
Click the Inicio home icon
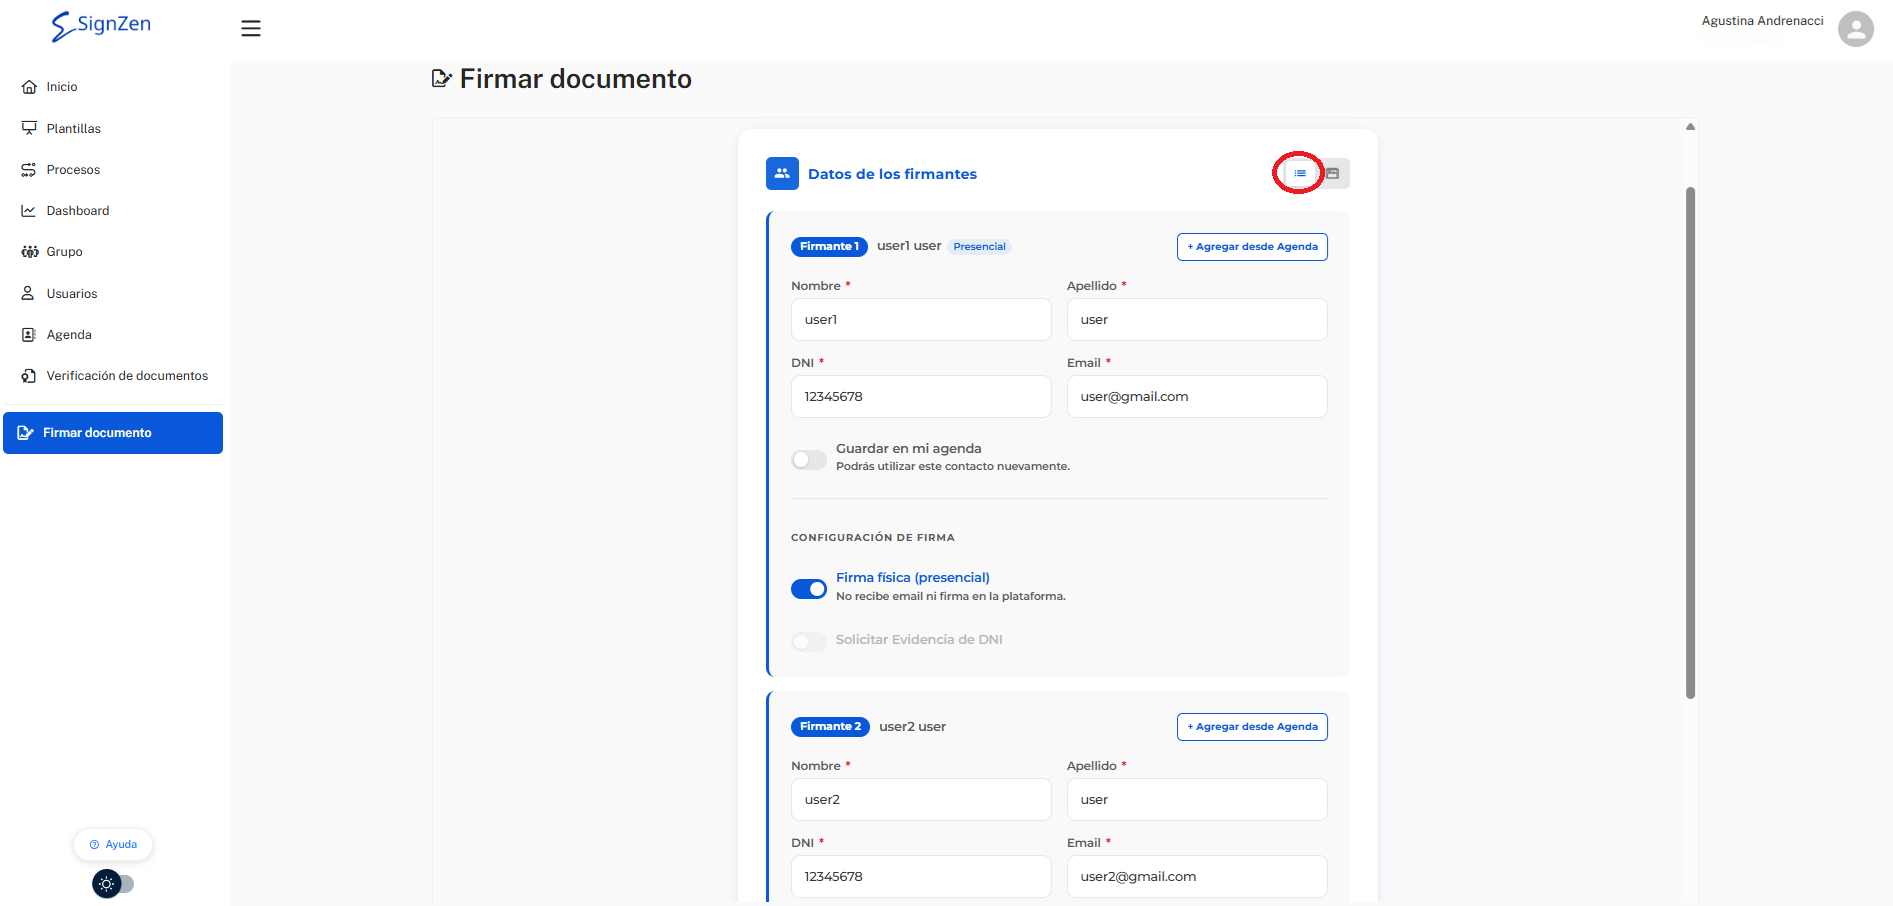pyautogui.click(x=29, y=87)
